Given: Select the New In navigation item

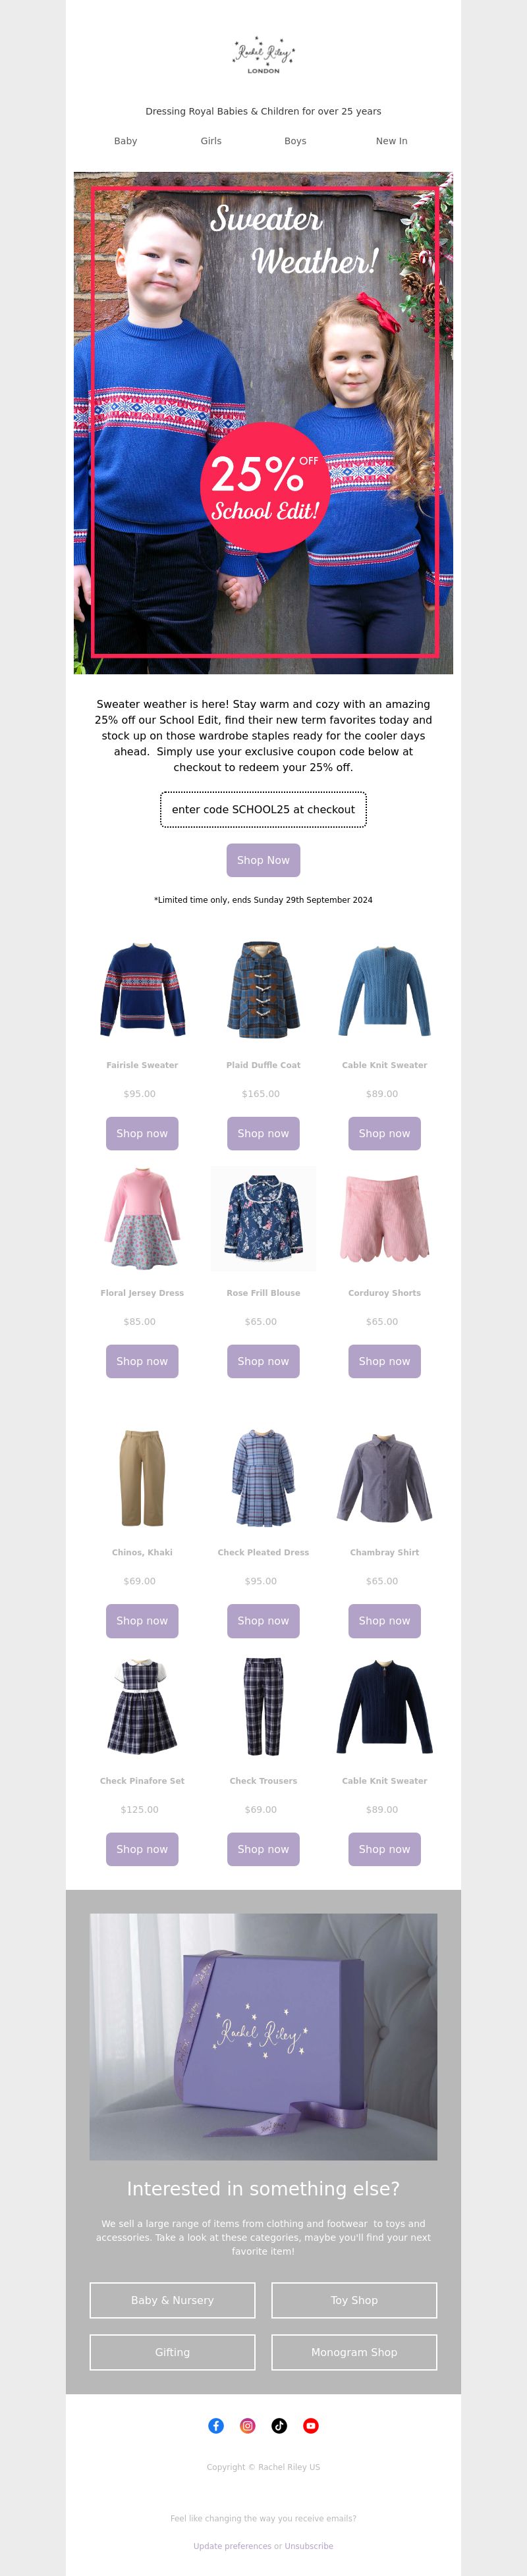Looking at the screenshot, I should pos(391,141).
